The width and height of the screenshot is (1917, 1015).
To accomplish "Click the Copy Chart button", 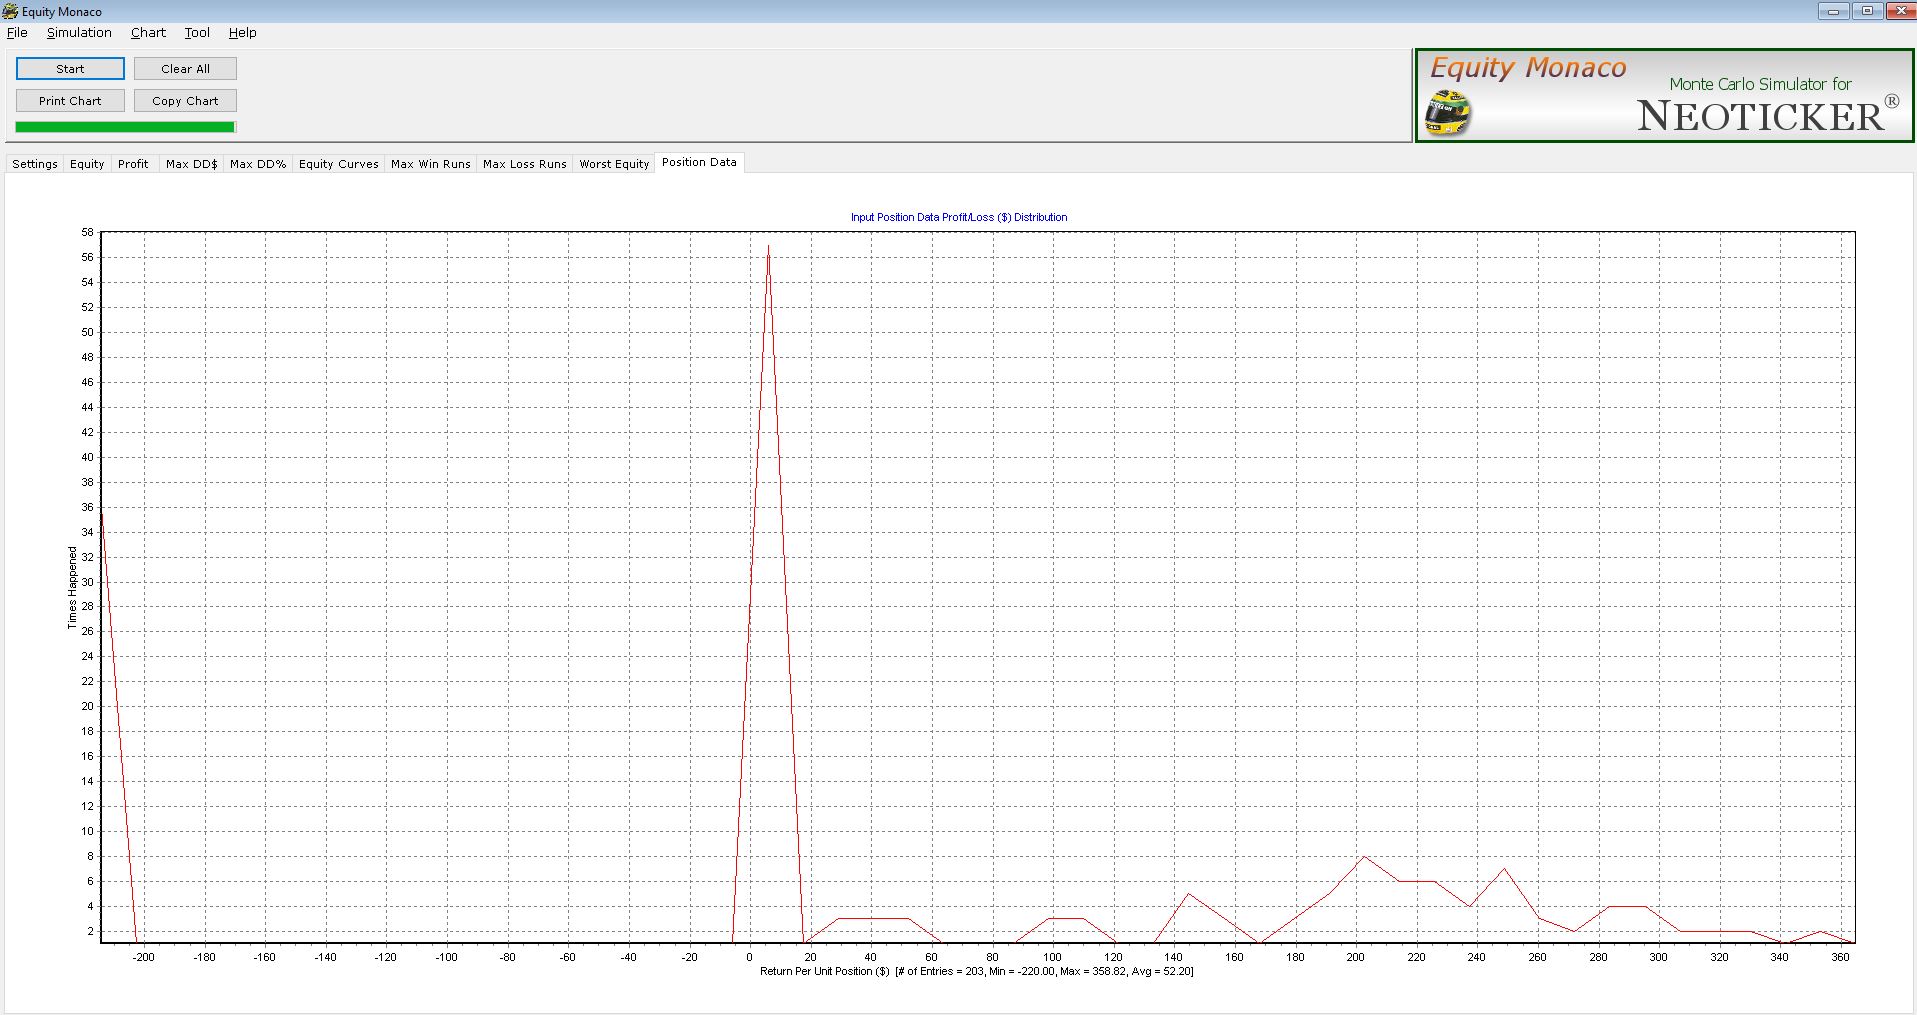I will click(185, 101).
